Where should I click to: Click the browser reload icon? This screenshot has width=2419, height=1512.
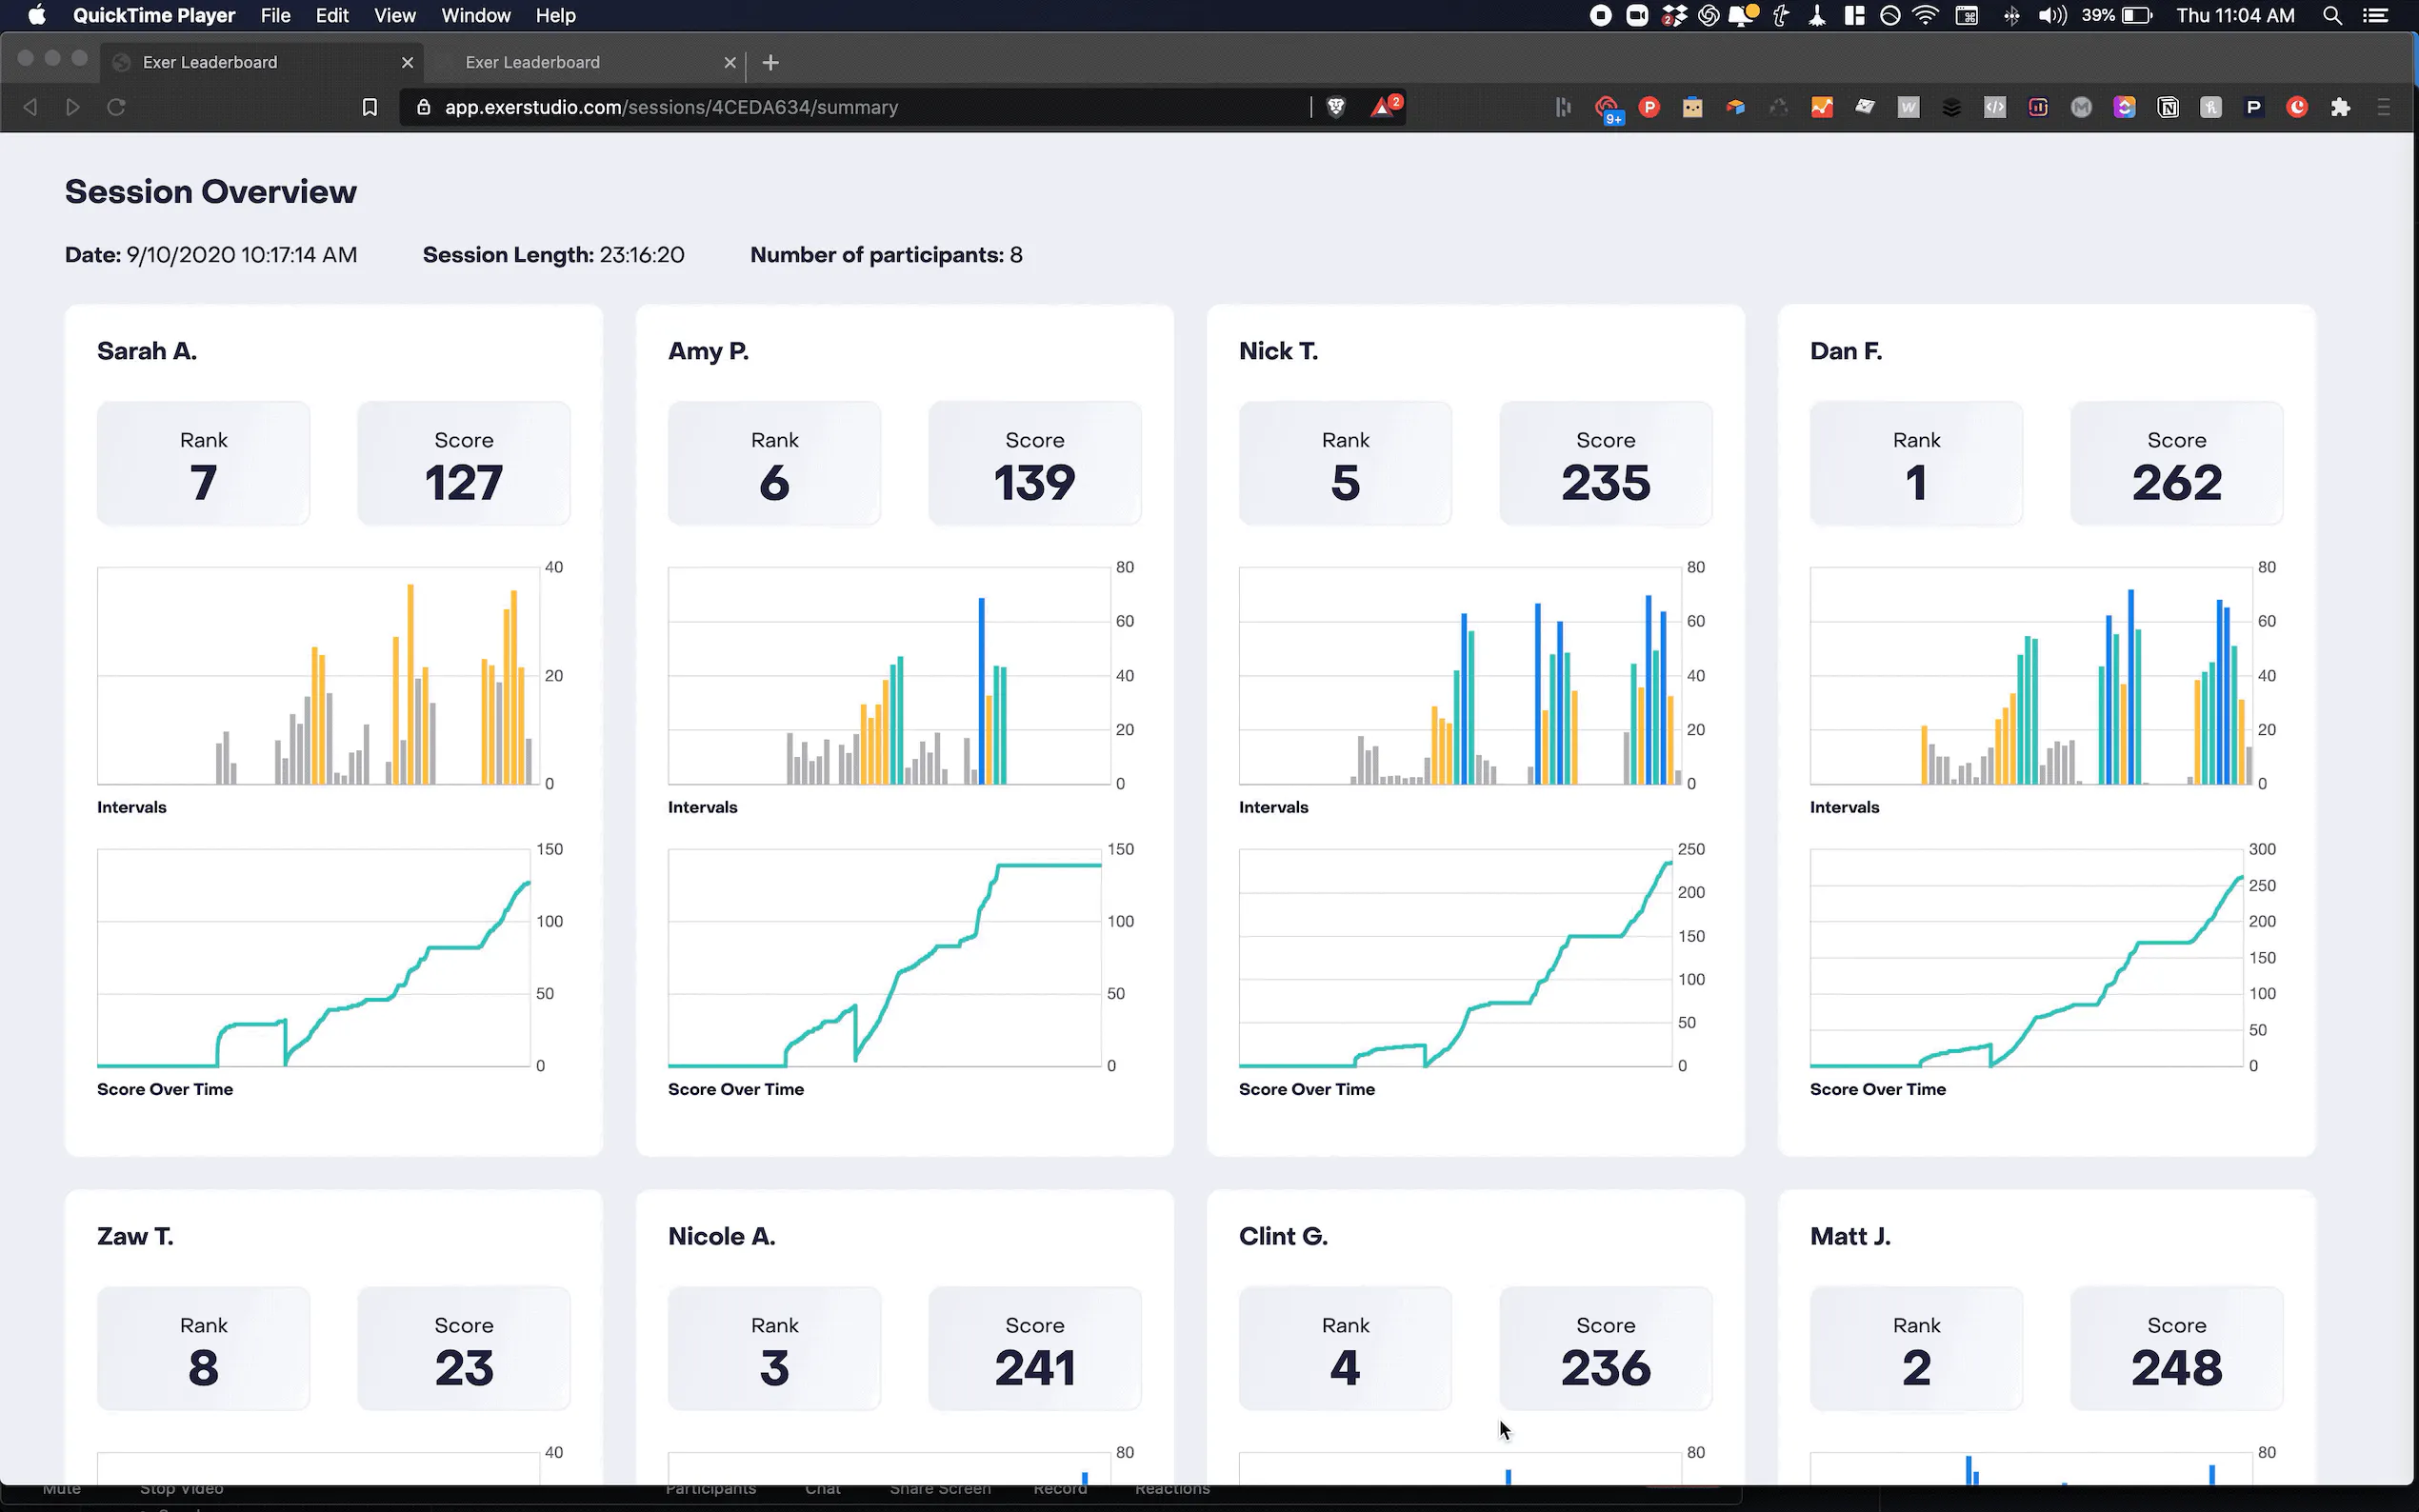tap(116, 107)
